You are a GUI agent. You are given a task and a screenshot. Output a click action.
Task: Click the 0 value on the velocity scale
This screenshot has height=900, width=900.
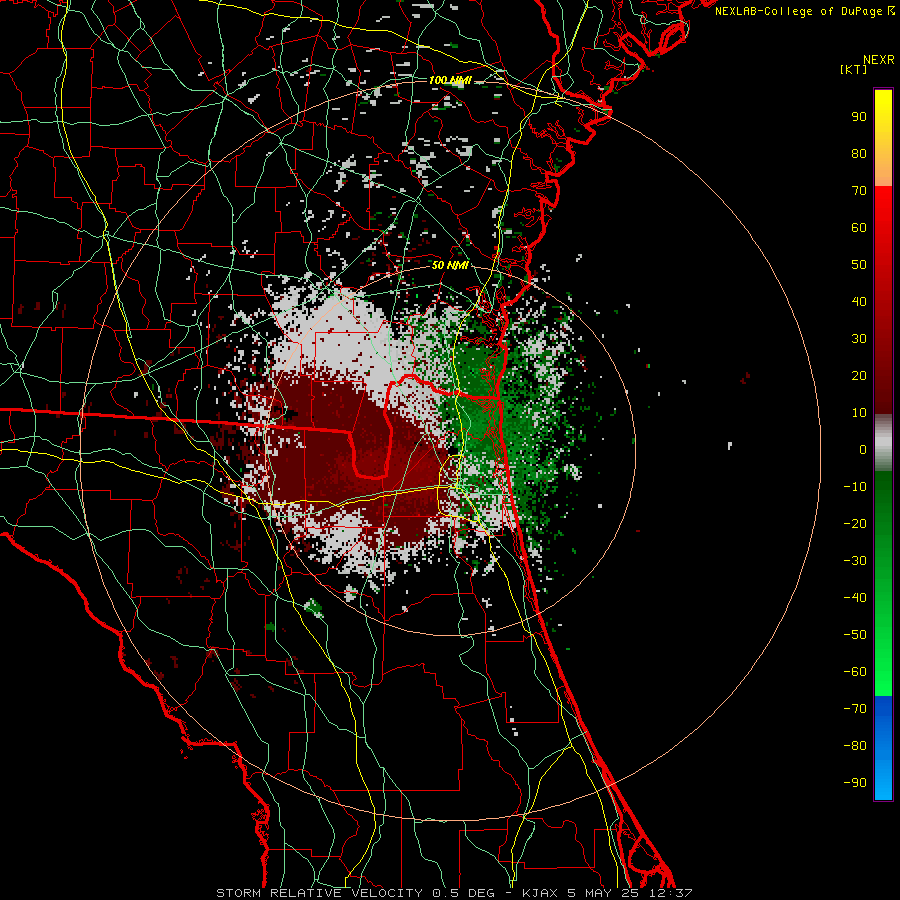pos(863,450)
